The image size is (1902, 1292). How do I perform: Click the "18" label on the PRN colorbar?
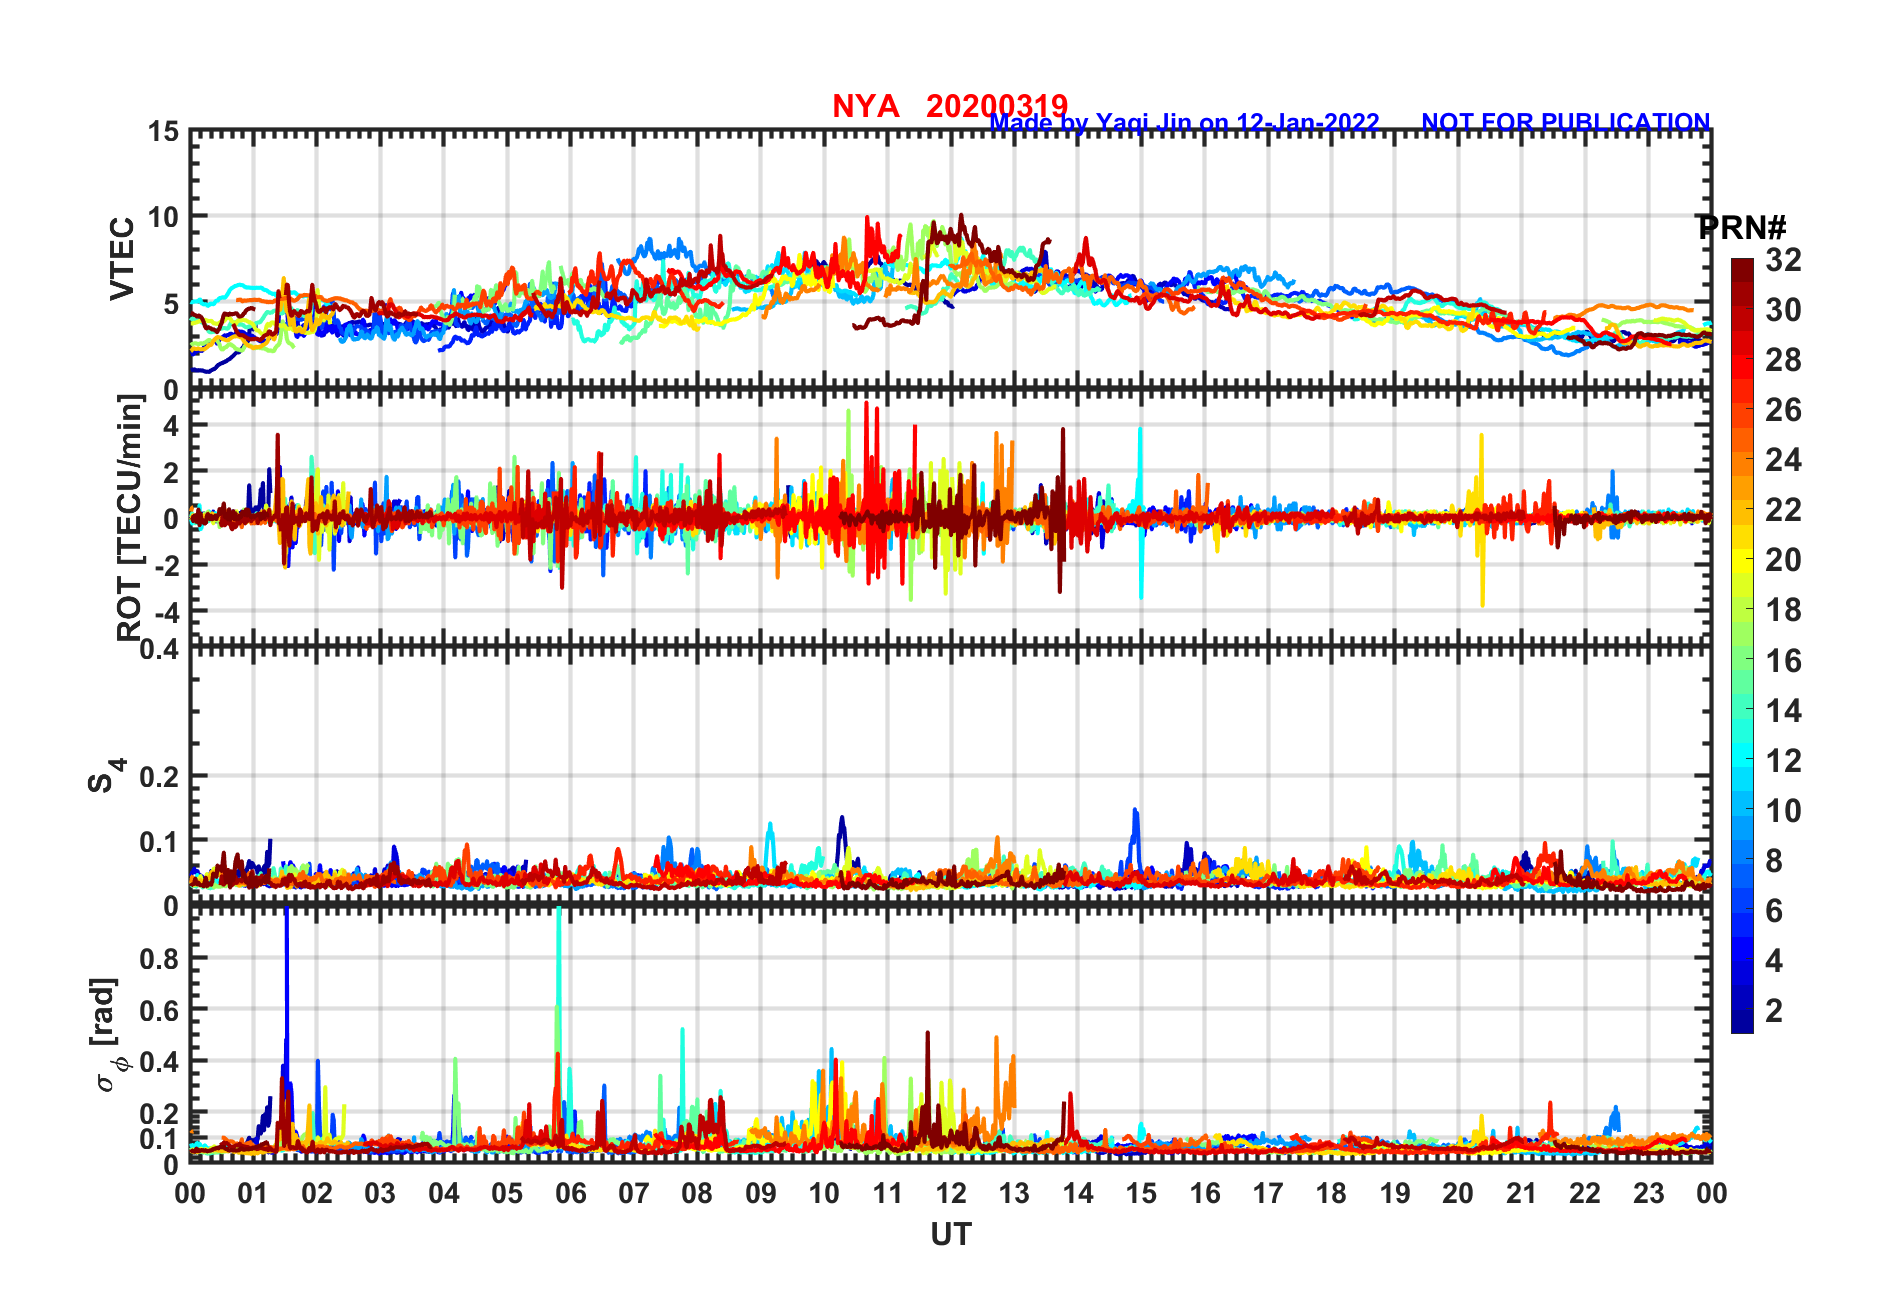click(1783, 610)
